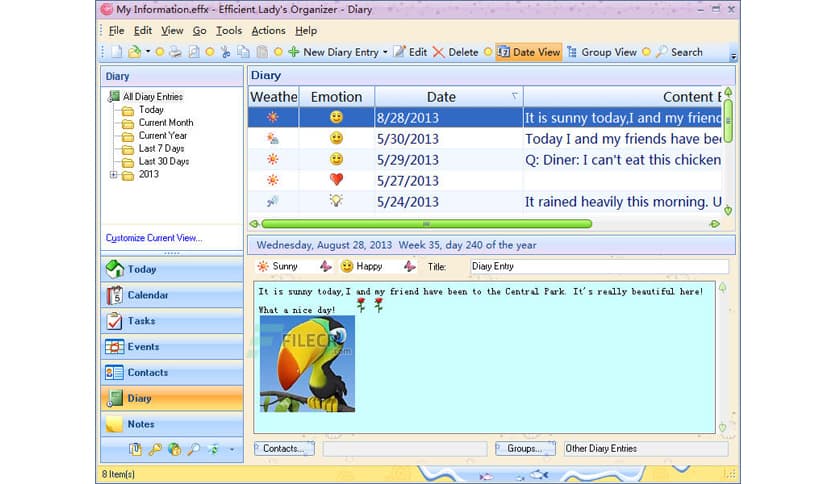836x484 pixels.
Task: Click the blank new-document toolbar icon
Action: (x=116, y=52)
